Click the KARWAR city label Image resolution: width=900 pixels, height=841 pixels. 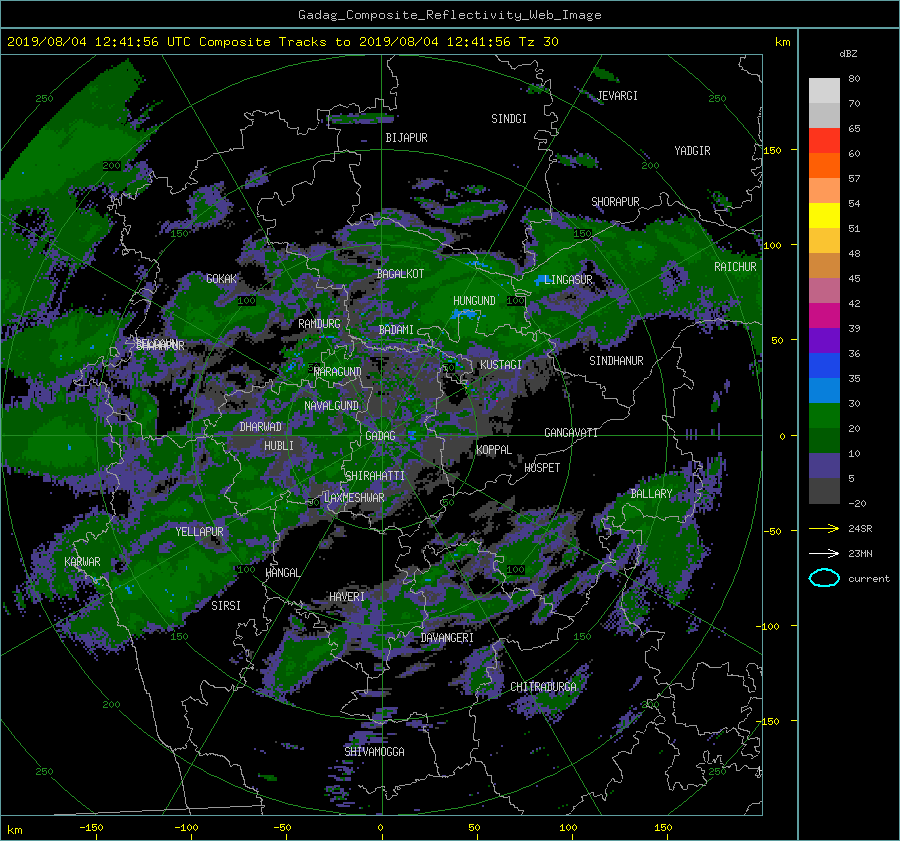(x=82, y=561)
